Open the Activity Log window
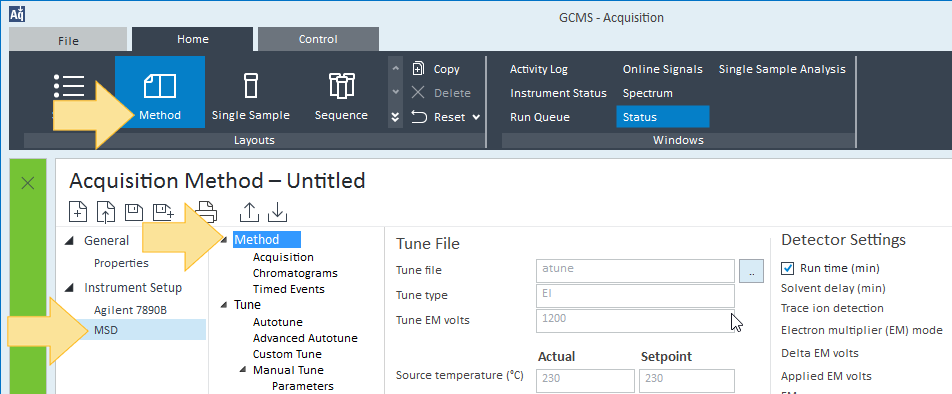The height and width of the screenshot is (394, 952). click(539, 69)
